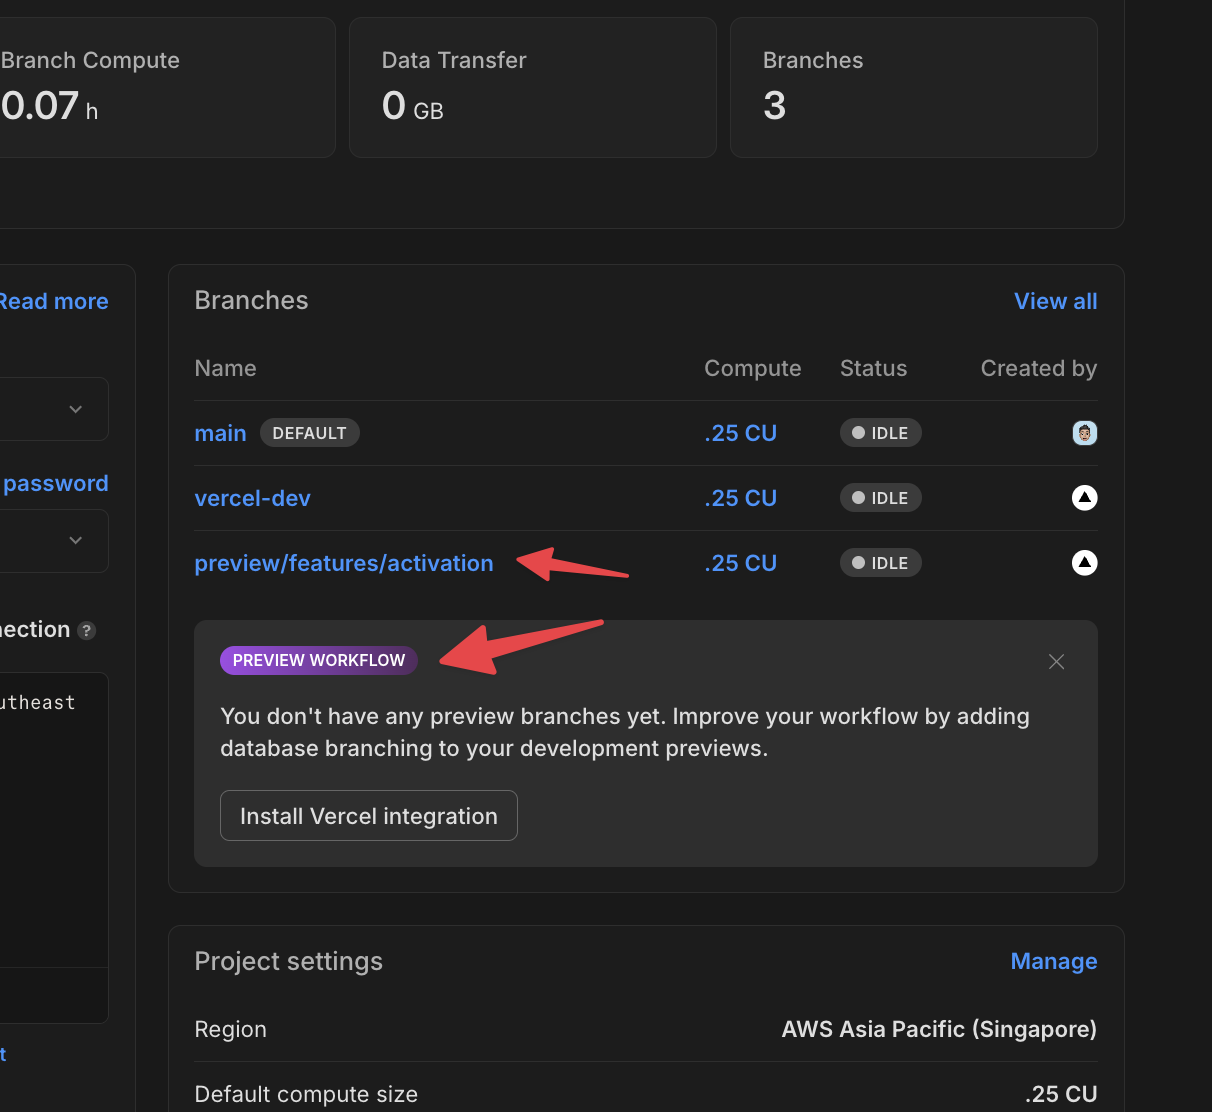Click the Created by column header
The width and height of the screenshot is (1212, 1112).
(1039, 368)
